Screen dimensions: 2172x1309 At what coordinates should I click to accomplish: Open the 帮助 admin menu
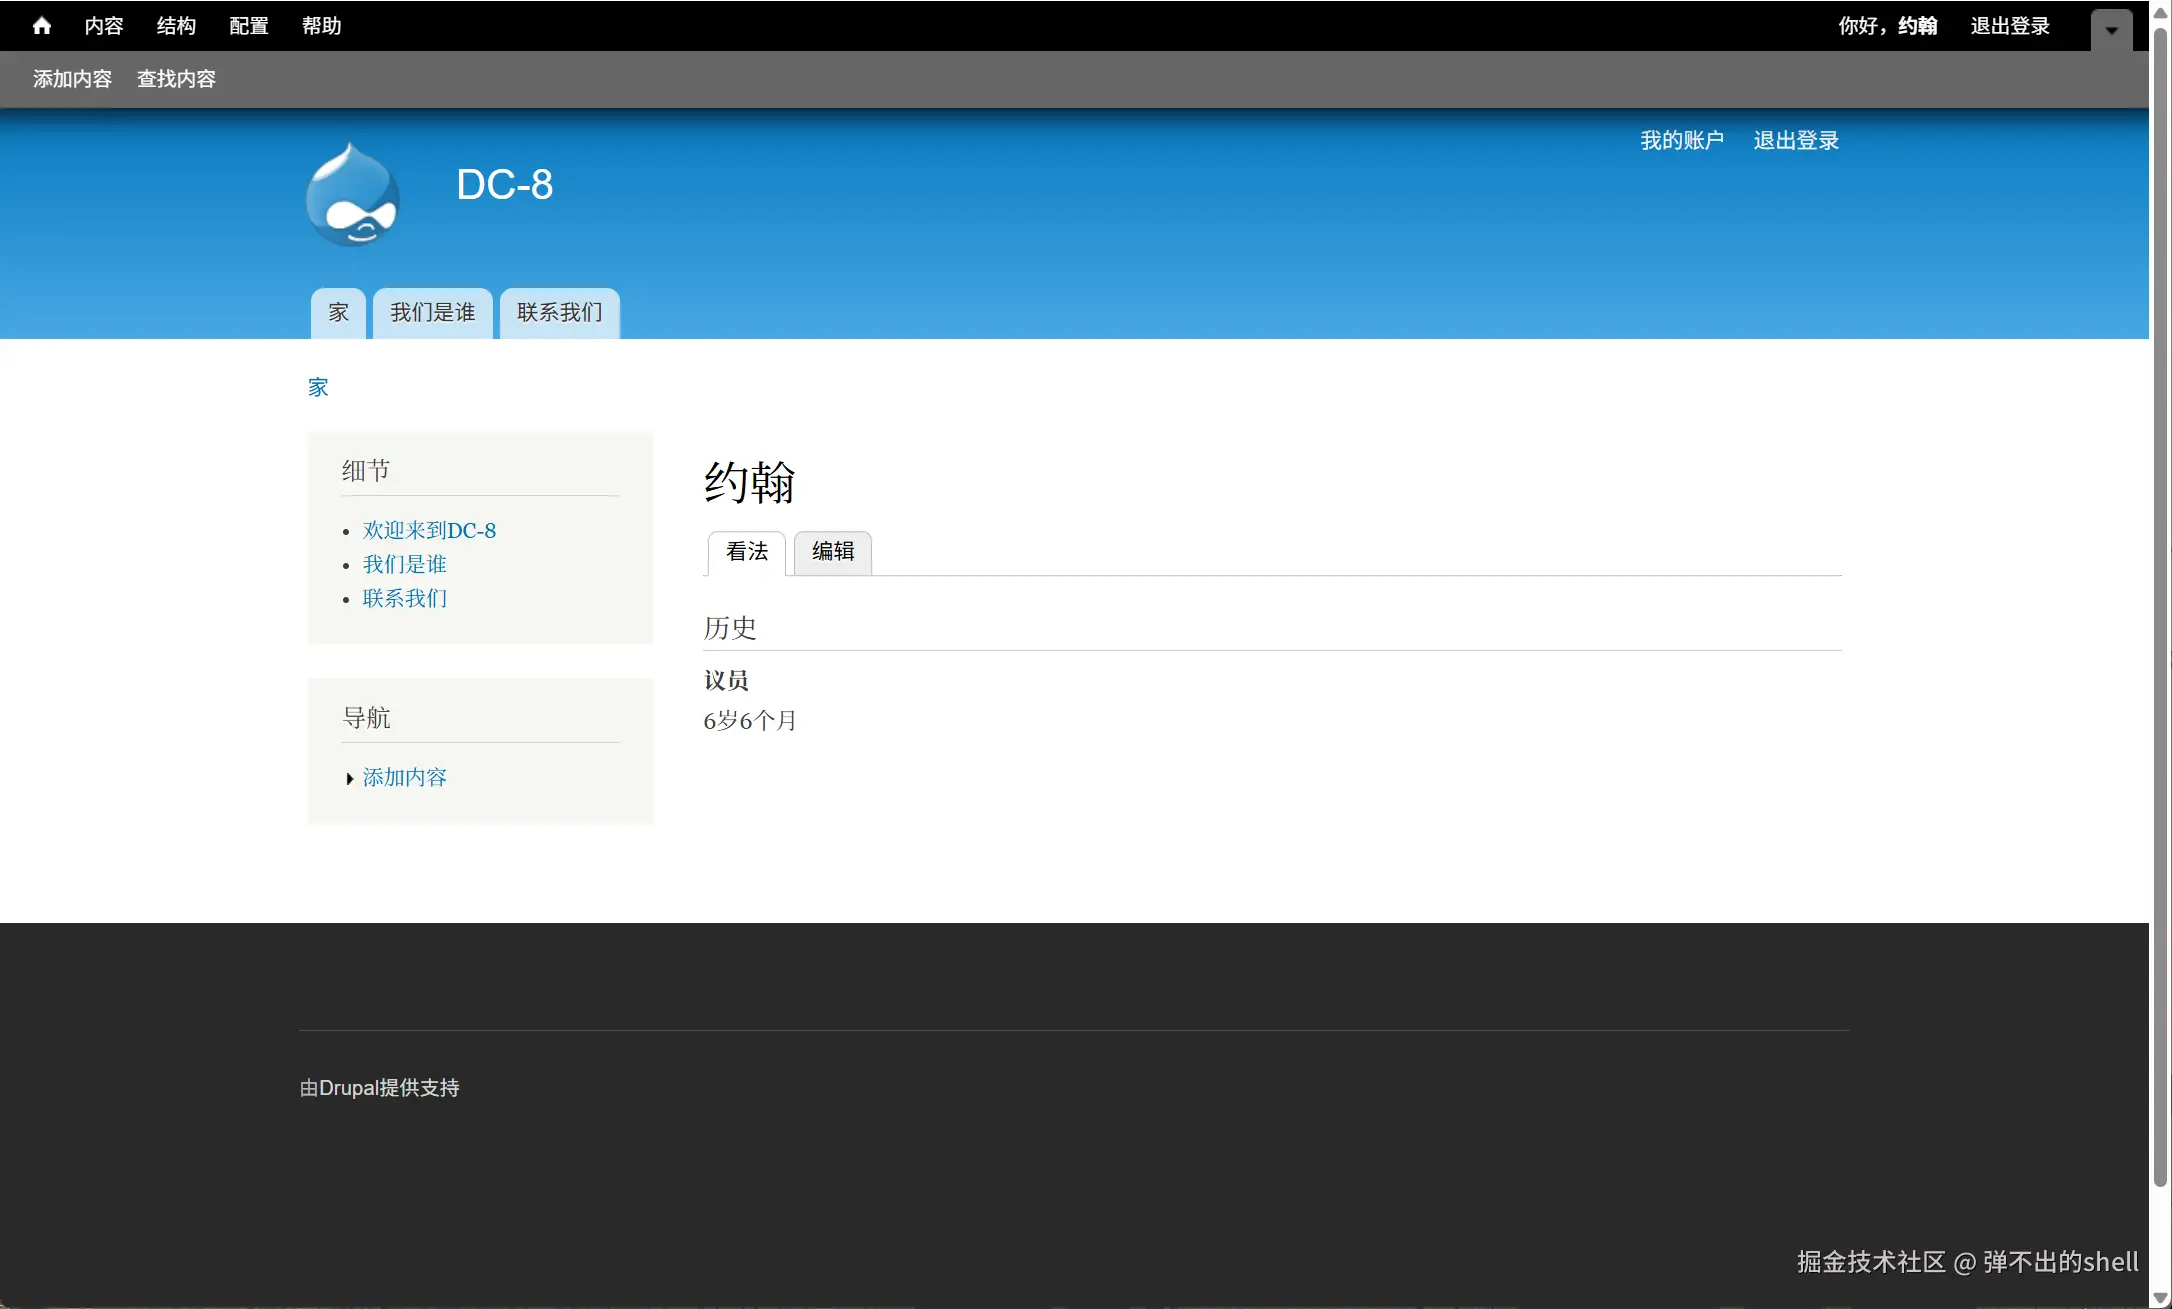pos(321,26)
